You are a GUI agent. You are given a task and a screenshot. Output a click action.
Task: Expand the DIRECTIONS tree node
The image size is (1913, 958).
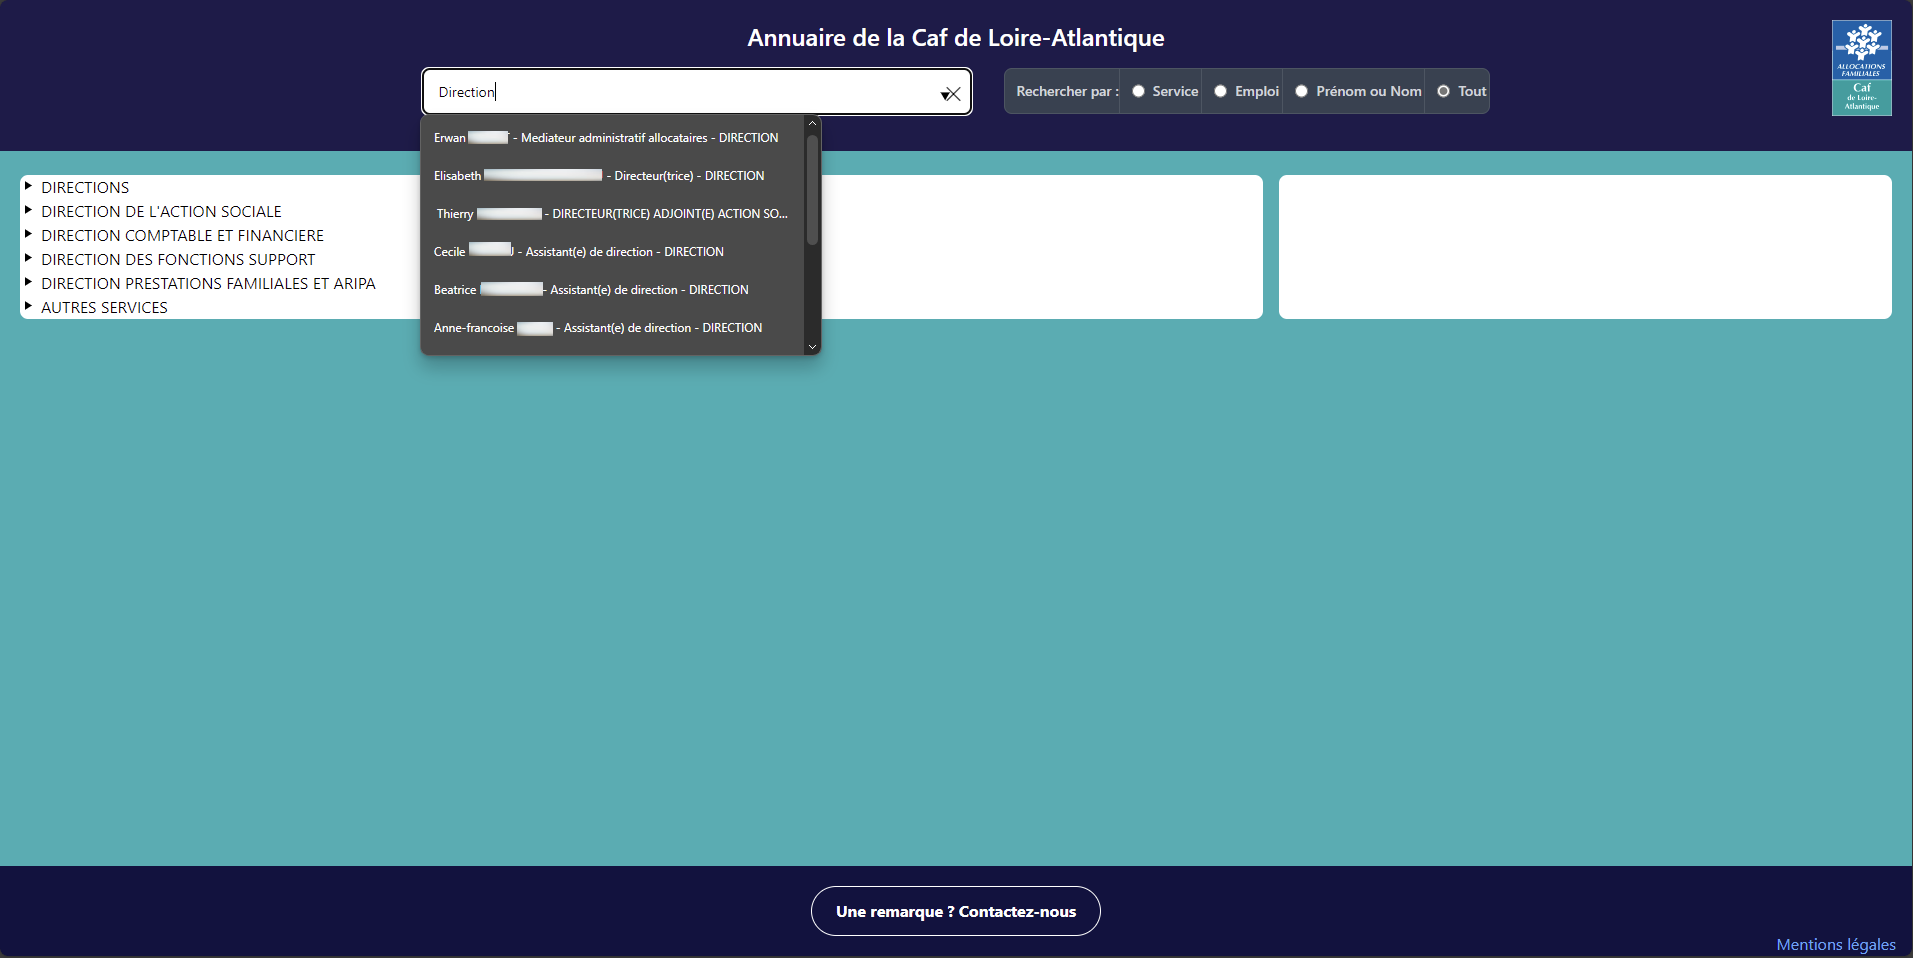(x=28, y=186)
